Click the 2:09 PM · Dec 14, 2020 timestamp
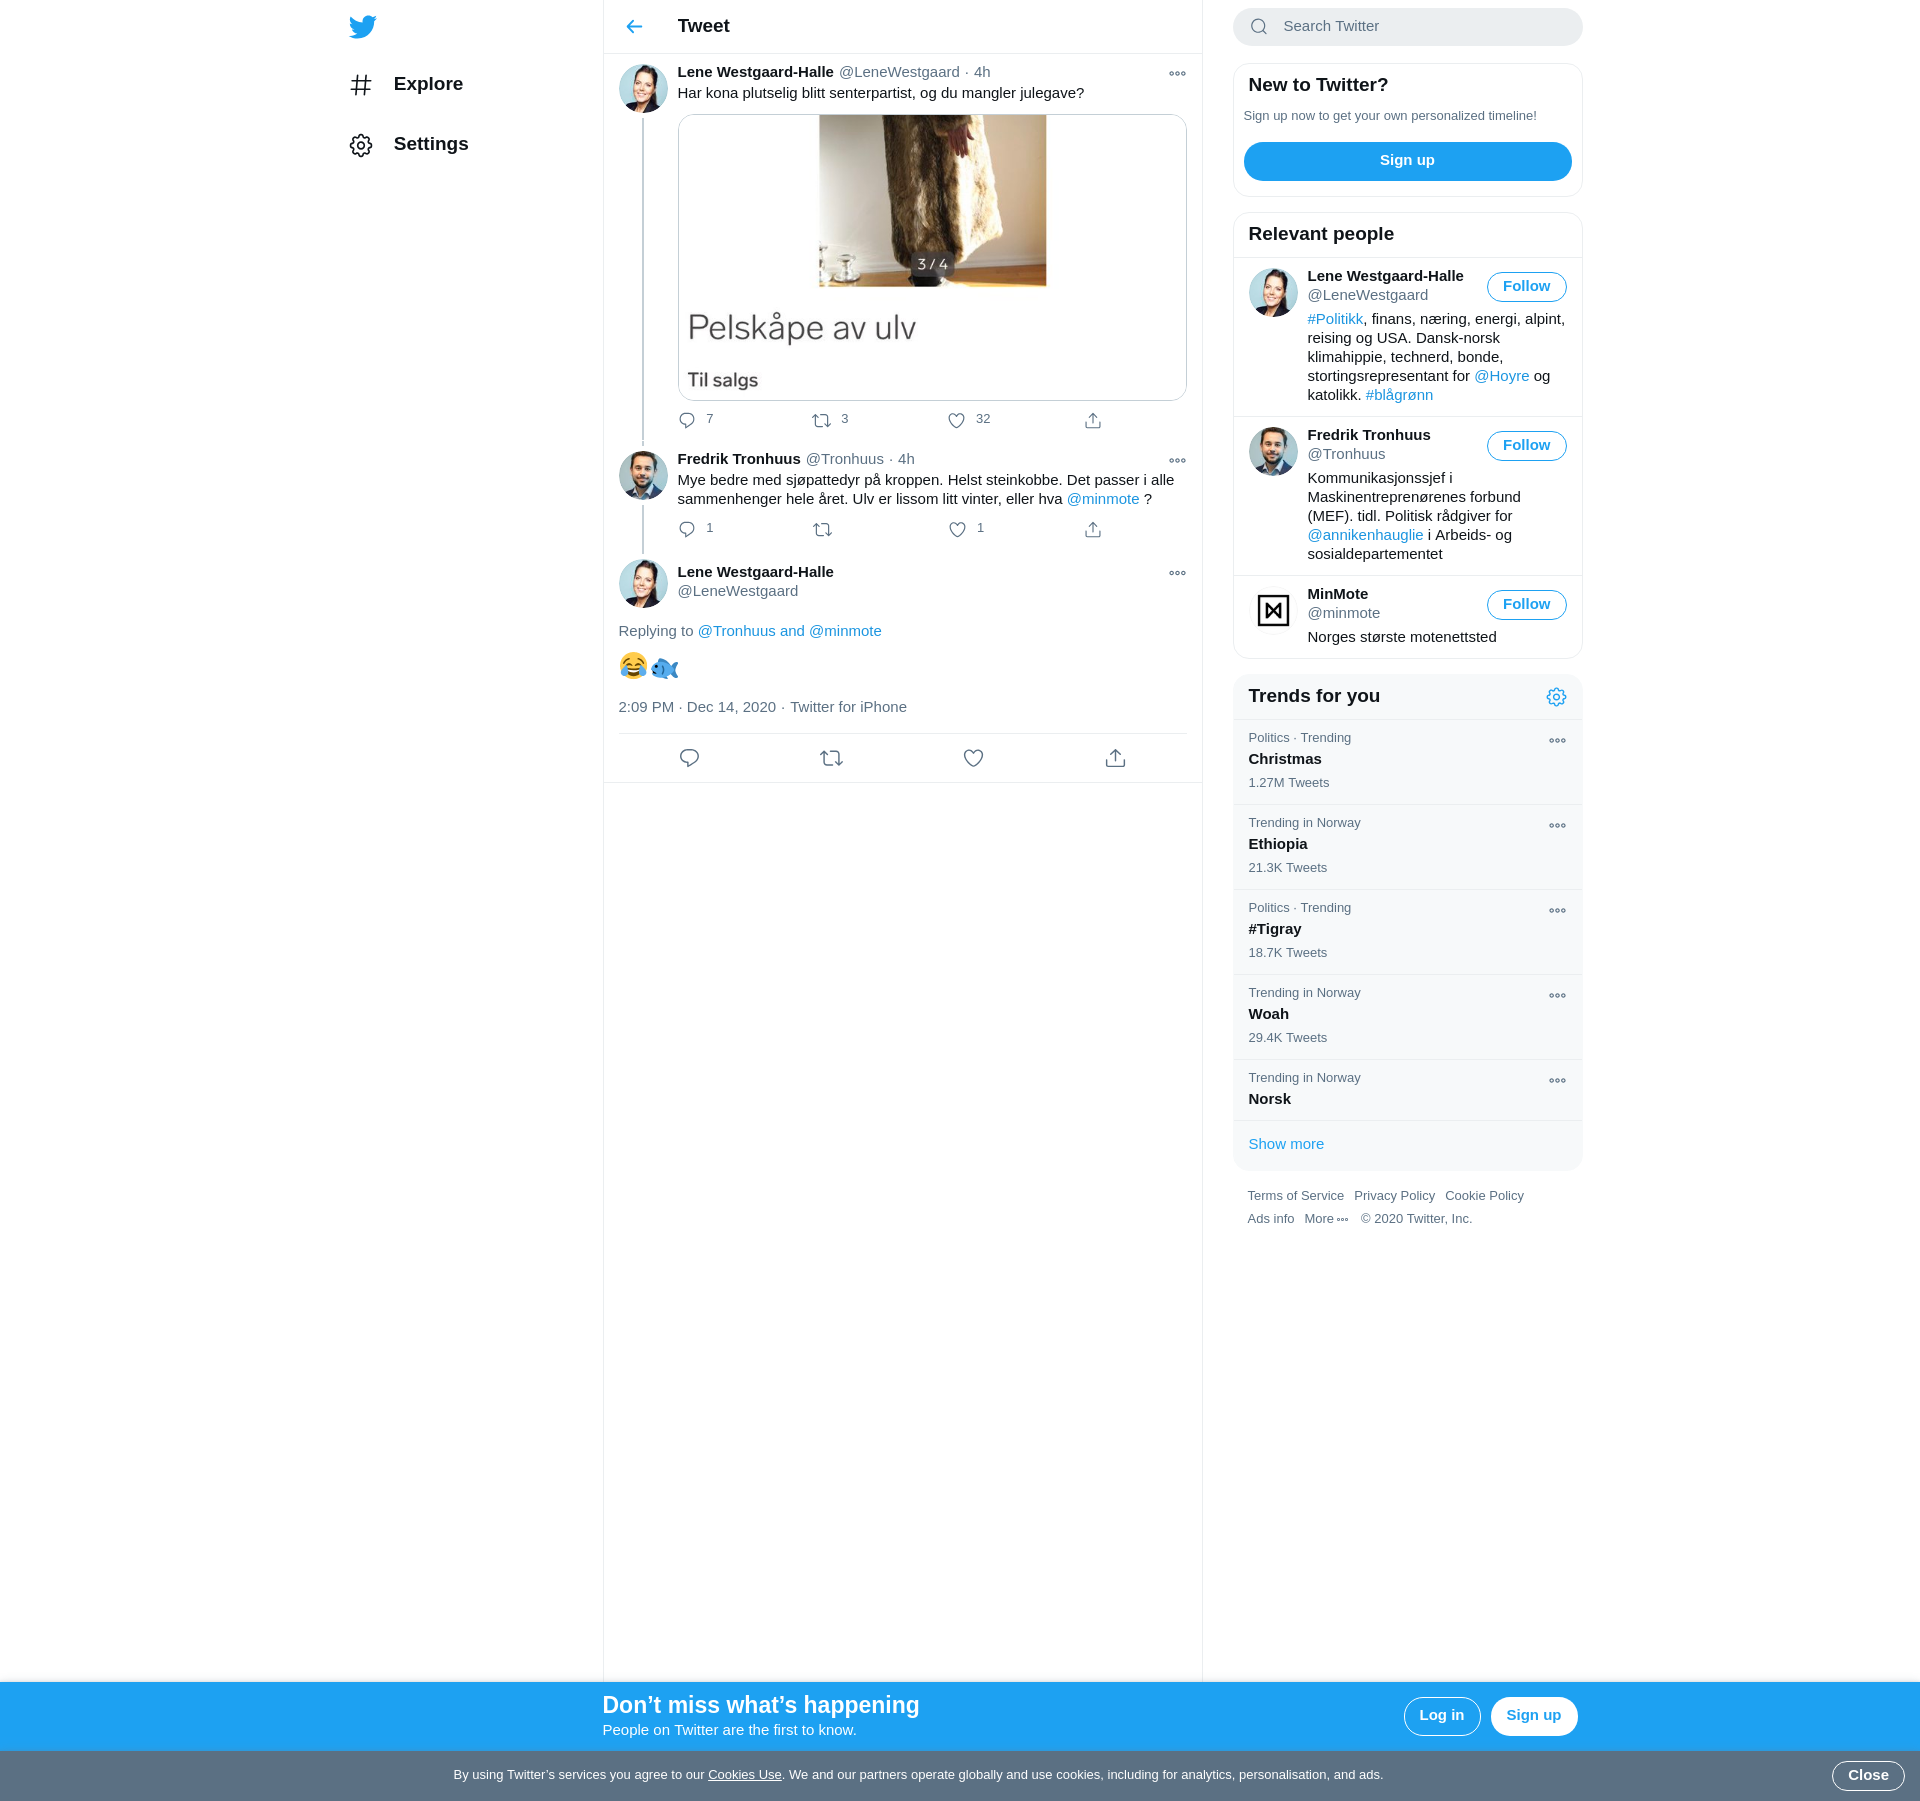 point(697,707)
